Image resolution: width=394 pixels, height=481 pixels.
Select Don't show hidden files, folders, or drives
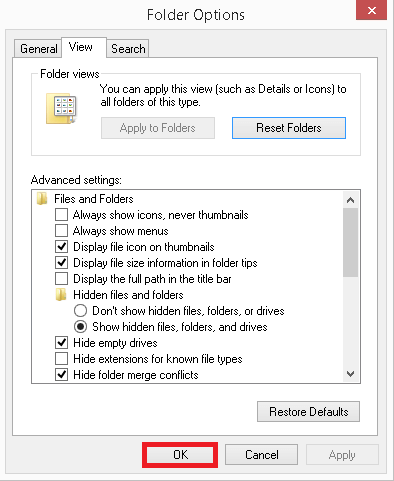80,311
